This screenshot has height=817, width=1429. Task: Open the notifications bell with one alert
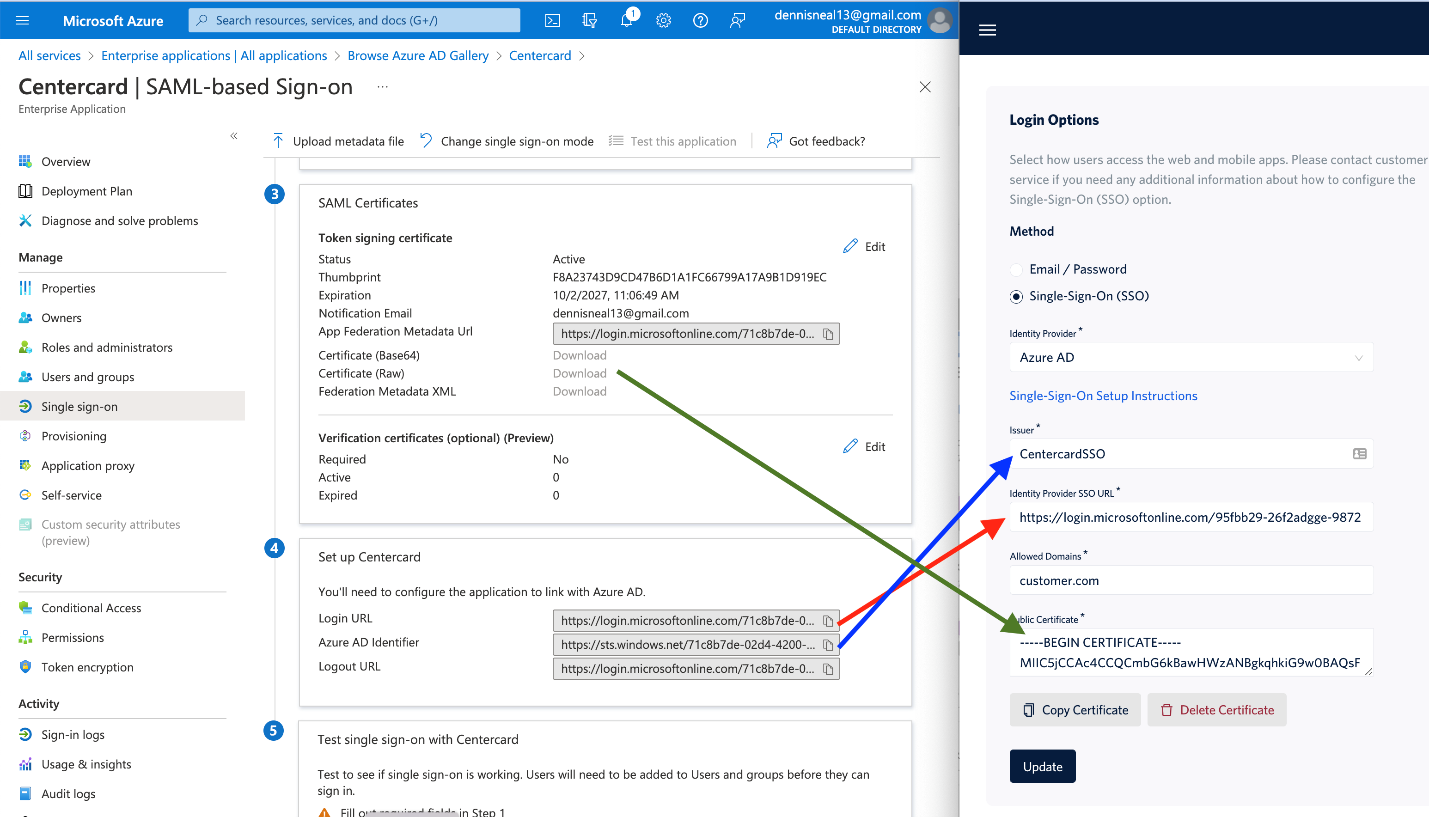[626, 19]
